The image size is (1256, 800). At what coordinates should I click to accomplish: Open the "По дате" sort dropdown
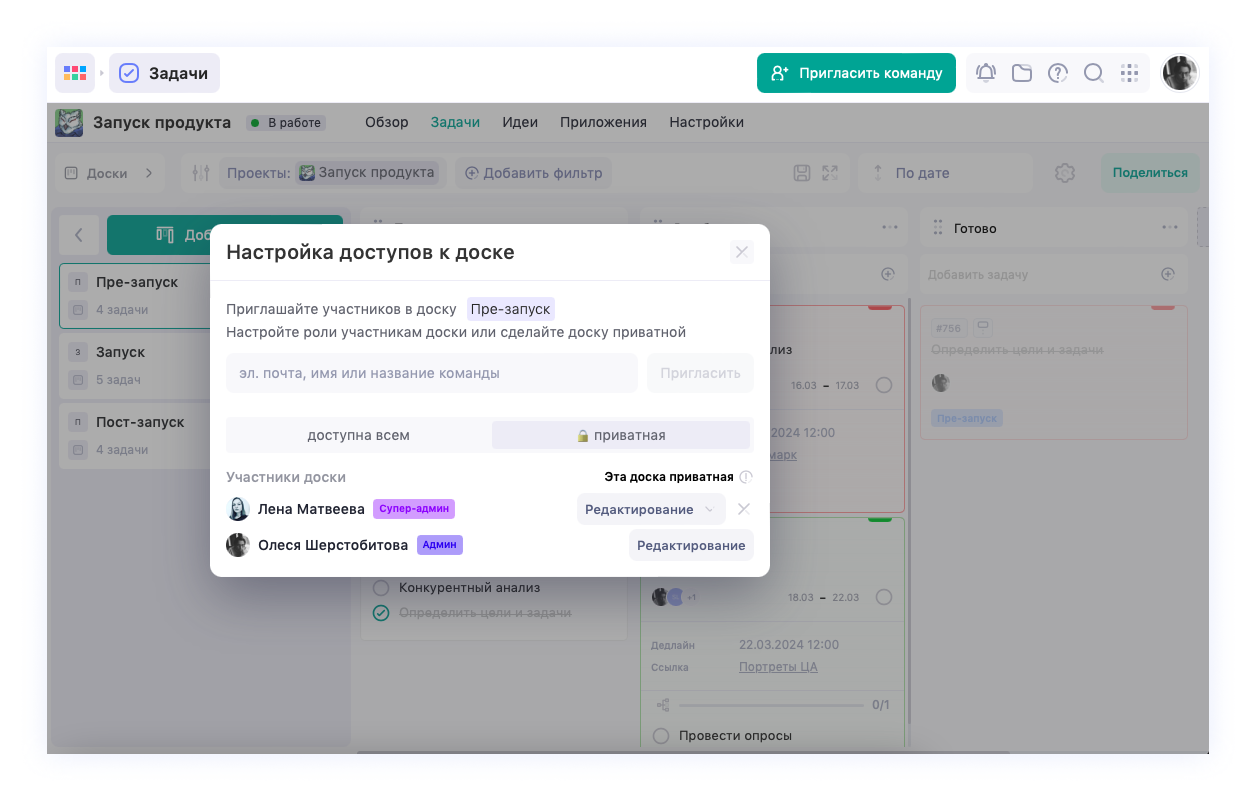point(945,173)
